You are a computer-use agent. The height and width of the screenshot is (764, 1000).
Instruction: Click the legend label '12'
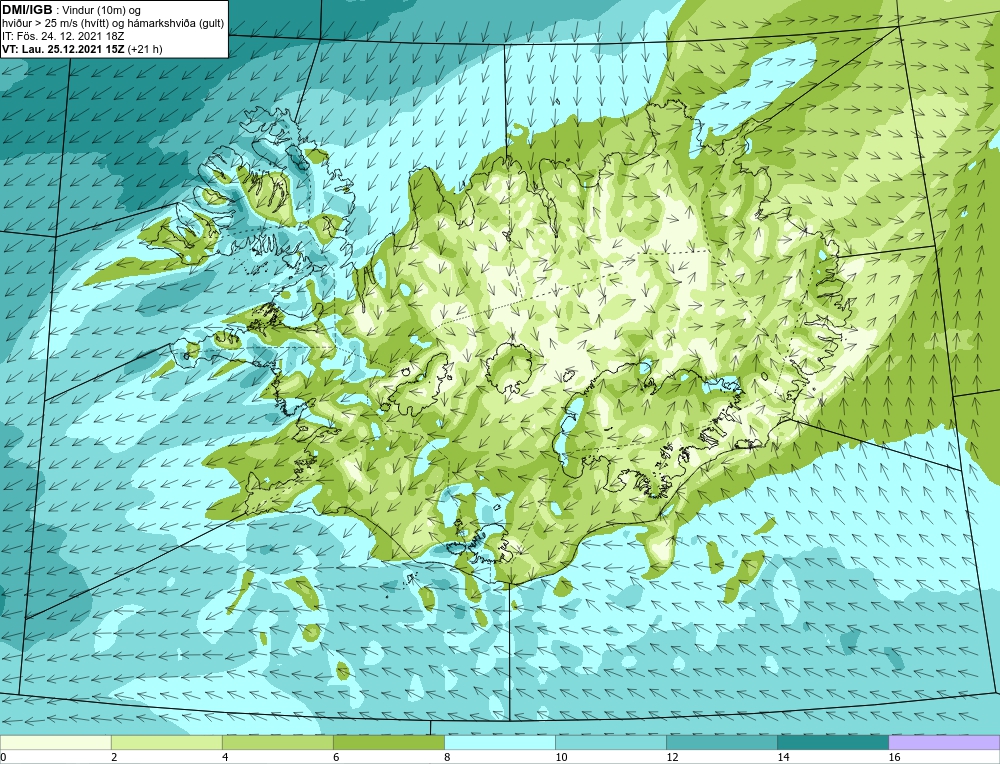point(672,757)
